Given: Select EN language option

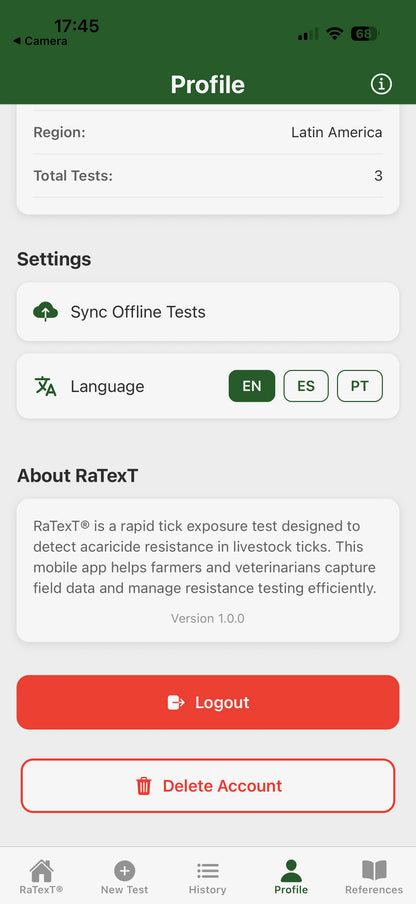Looking at the screenshot, I should [x=252, y=386].
